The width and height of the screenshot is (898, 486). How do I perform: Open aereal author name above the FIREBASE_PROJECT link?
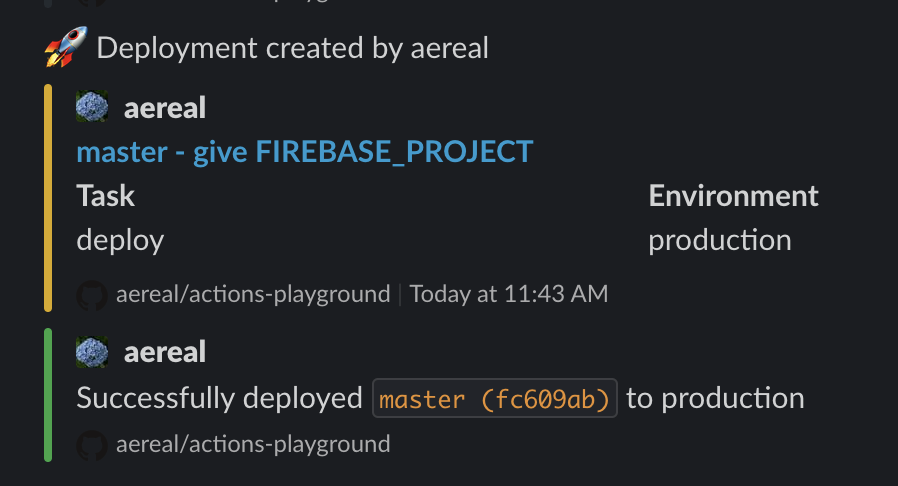click(165, 108)
